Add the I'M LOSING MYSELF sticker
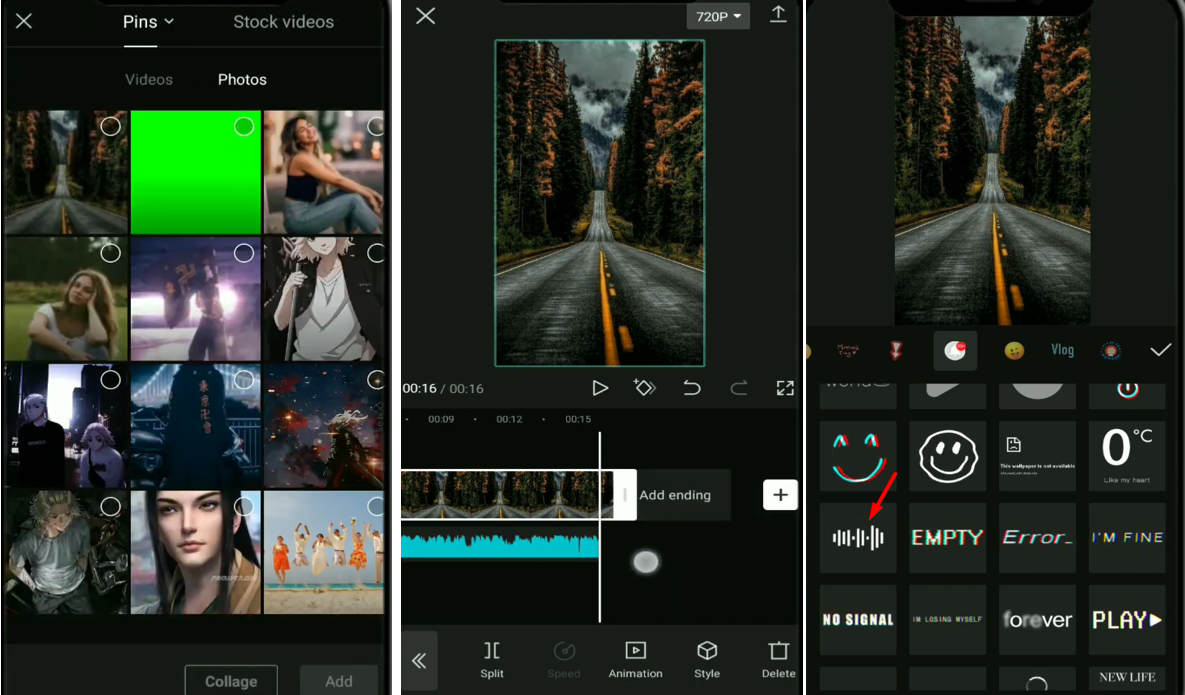Viewport: 1185px width, 695px height. [x=948, y=619]
